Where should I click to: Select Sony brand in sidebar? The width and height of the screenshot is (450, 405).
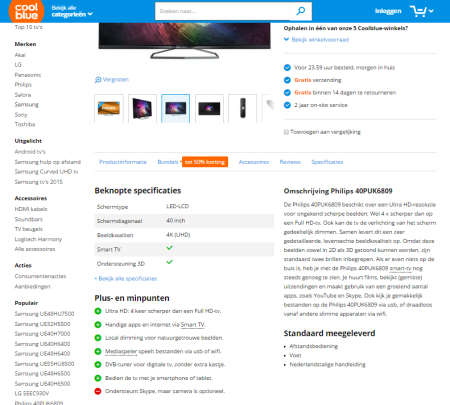(21, 115)
